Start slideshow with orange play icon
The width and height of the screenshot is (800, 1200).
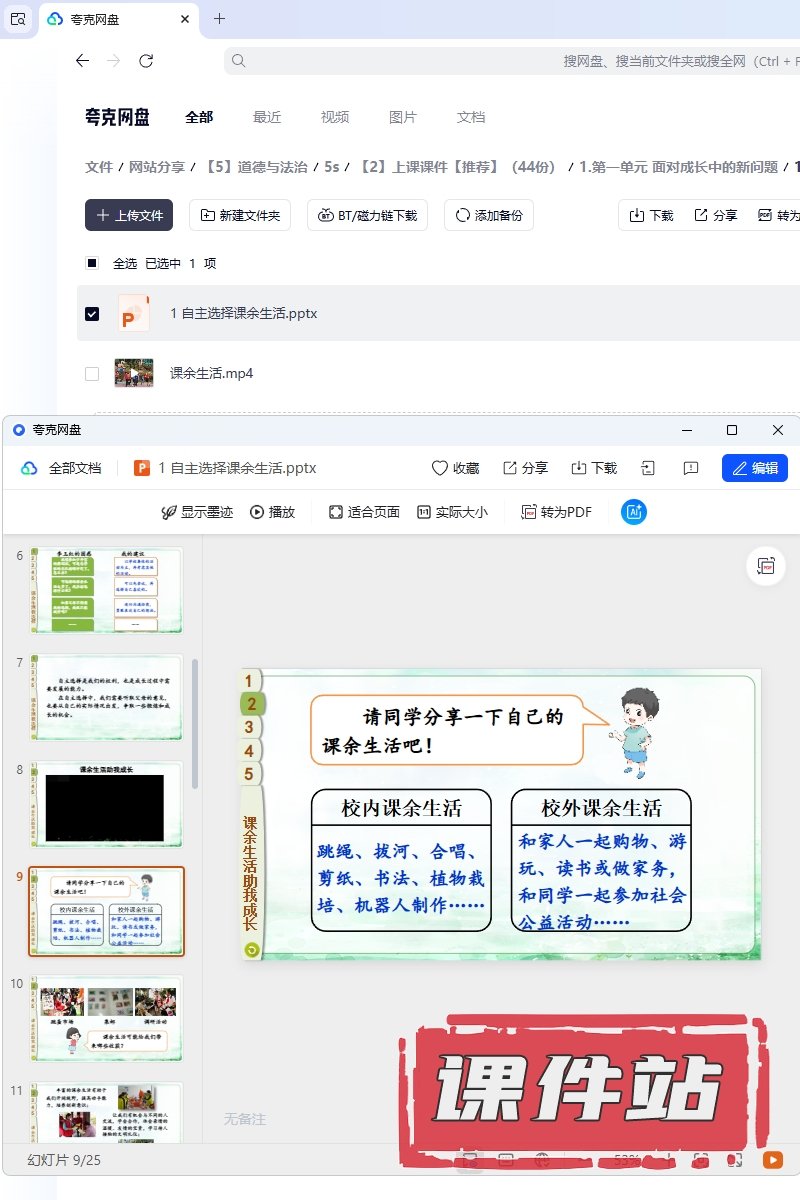772,1160
